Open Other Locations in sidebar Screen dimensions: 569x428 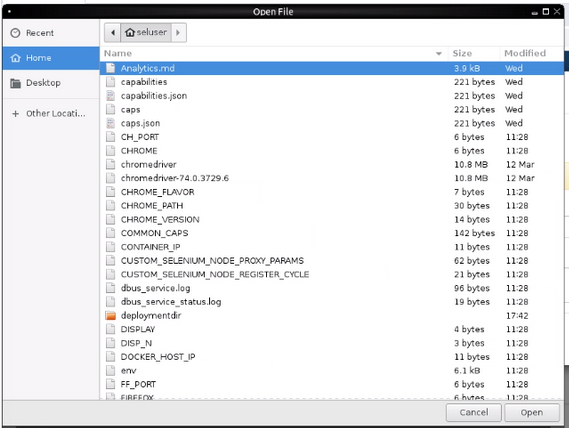(x=51, y=114)
